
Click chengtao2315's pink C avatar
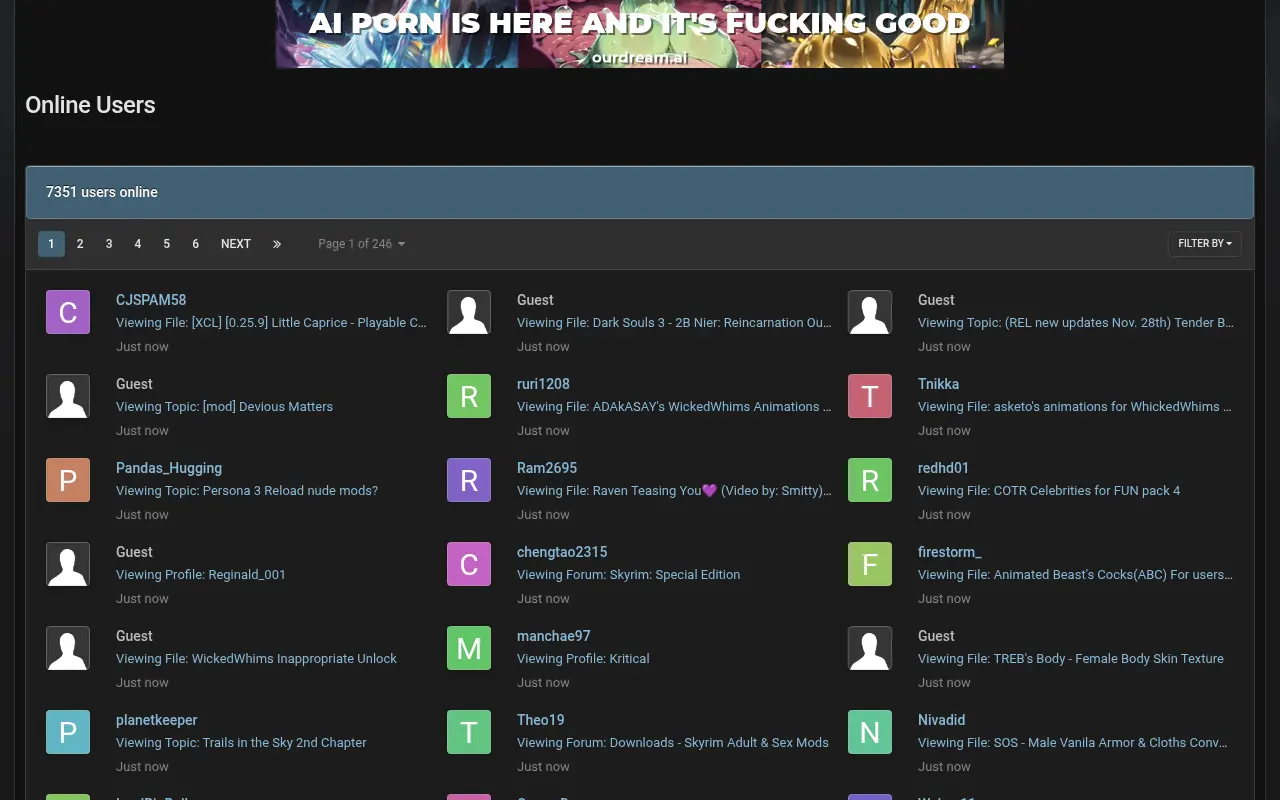coord(469,564)
